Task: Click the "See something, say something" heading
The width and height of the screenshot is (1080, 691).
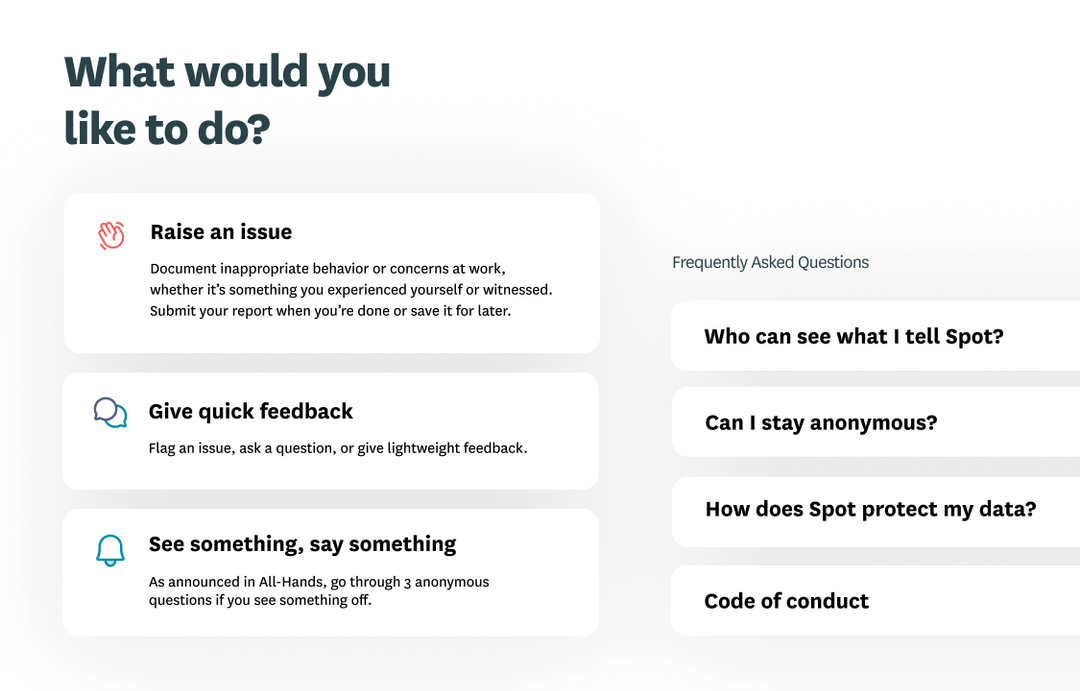Action: click(302, 543)
